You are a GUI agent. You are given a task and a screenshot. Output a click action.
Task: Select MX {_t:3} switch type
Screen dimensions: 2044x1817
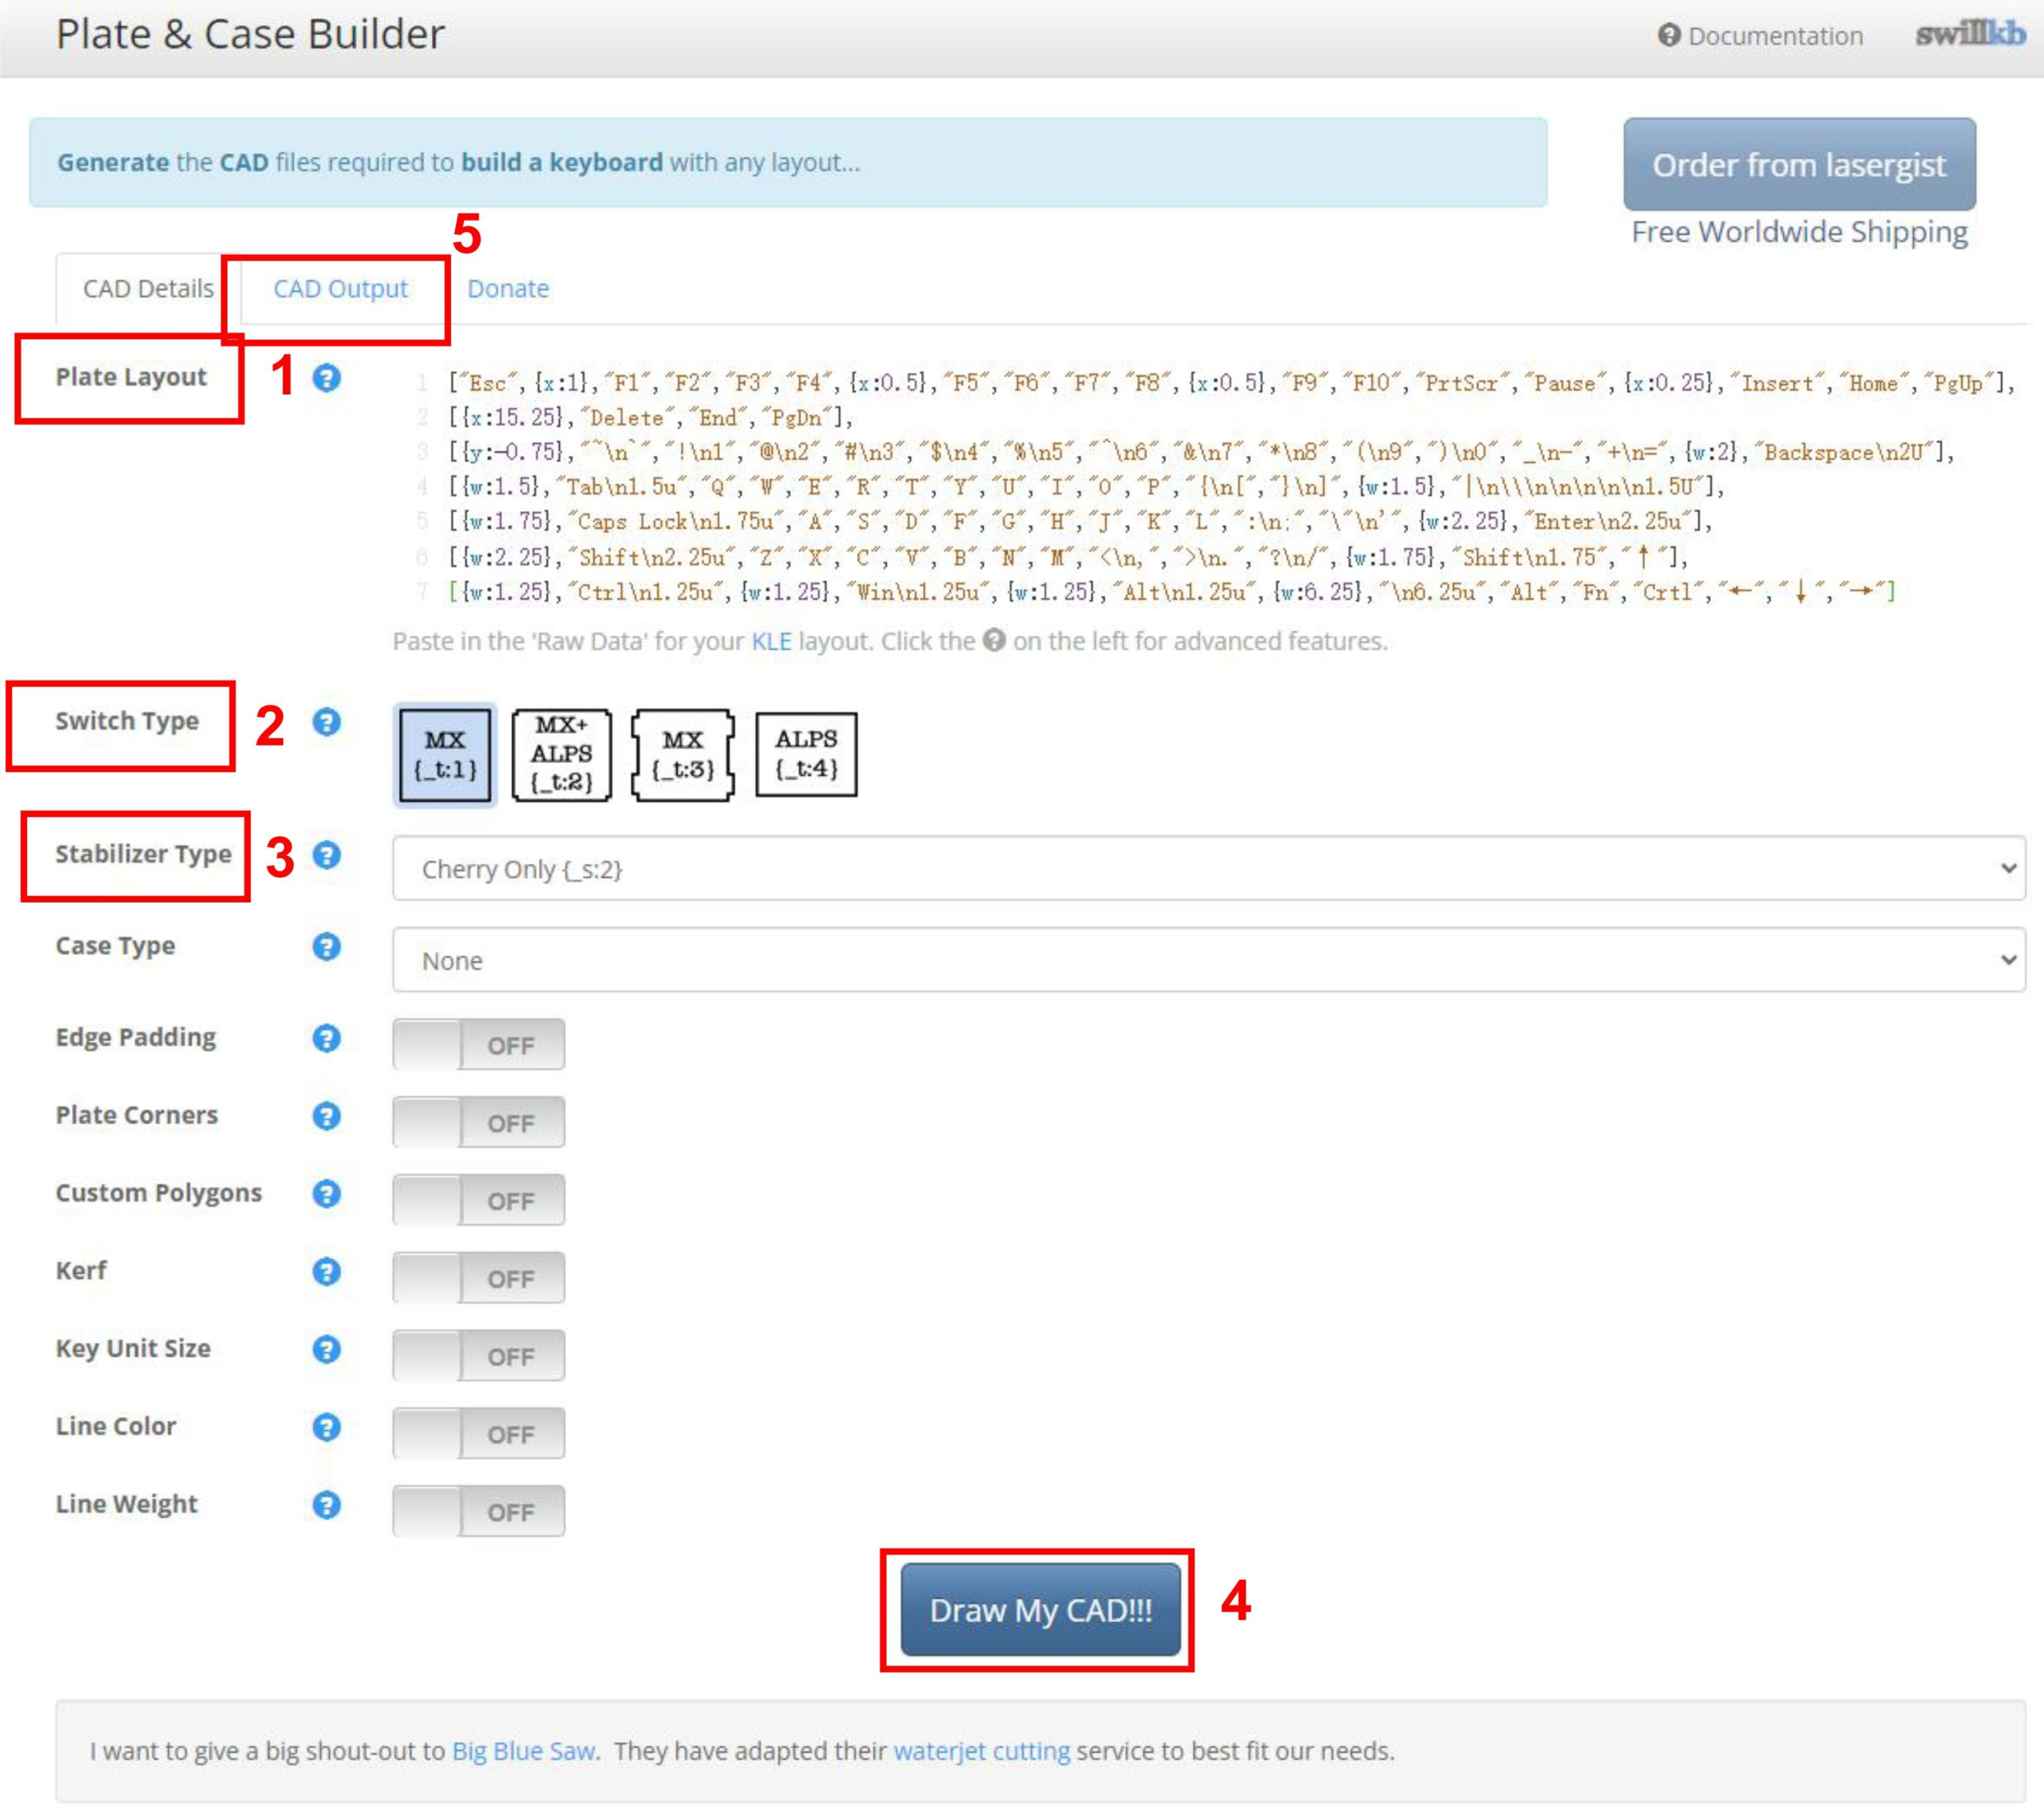coord(683,754)
